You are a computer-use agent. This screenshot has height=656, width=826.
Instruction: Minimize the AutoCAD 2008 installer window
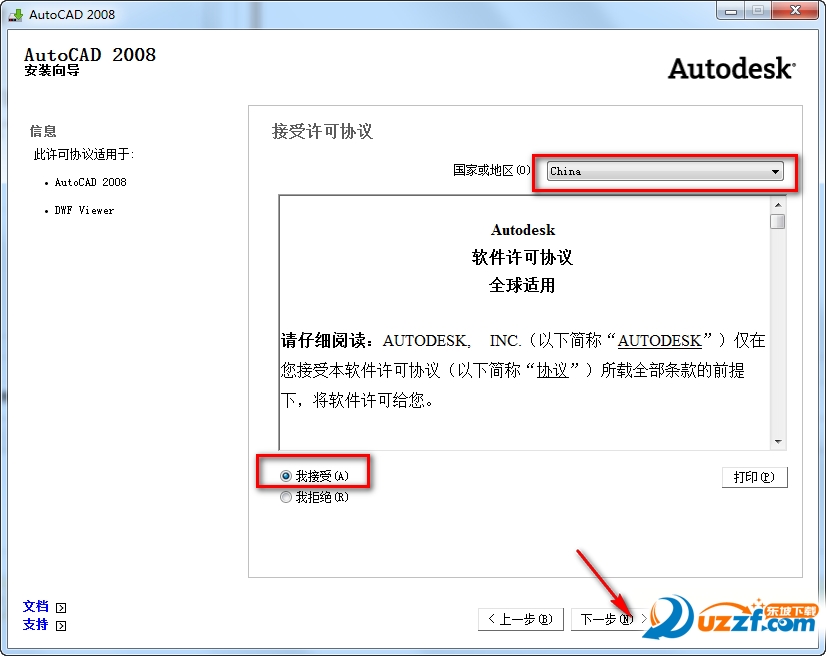[x=729, y=11]
